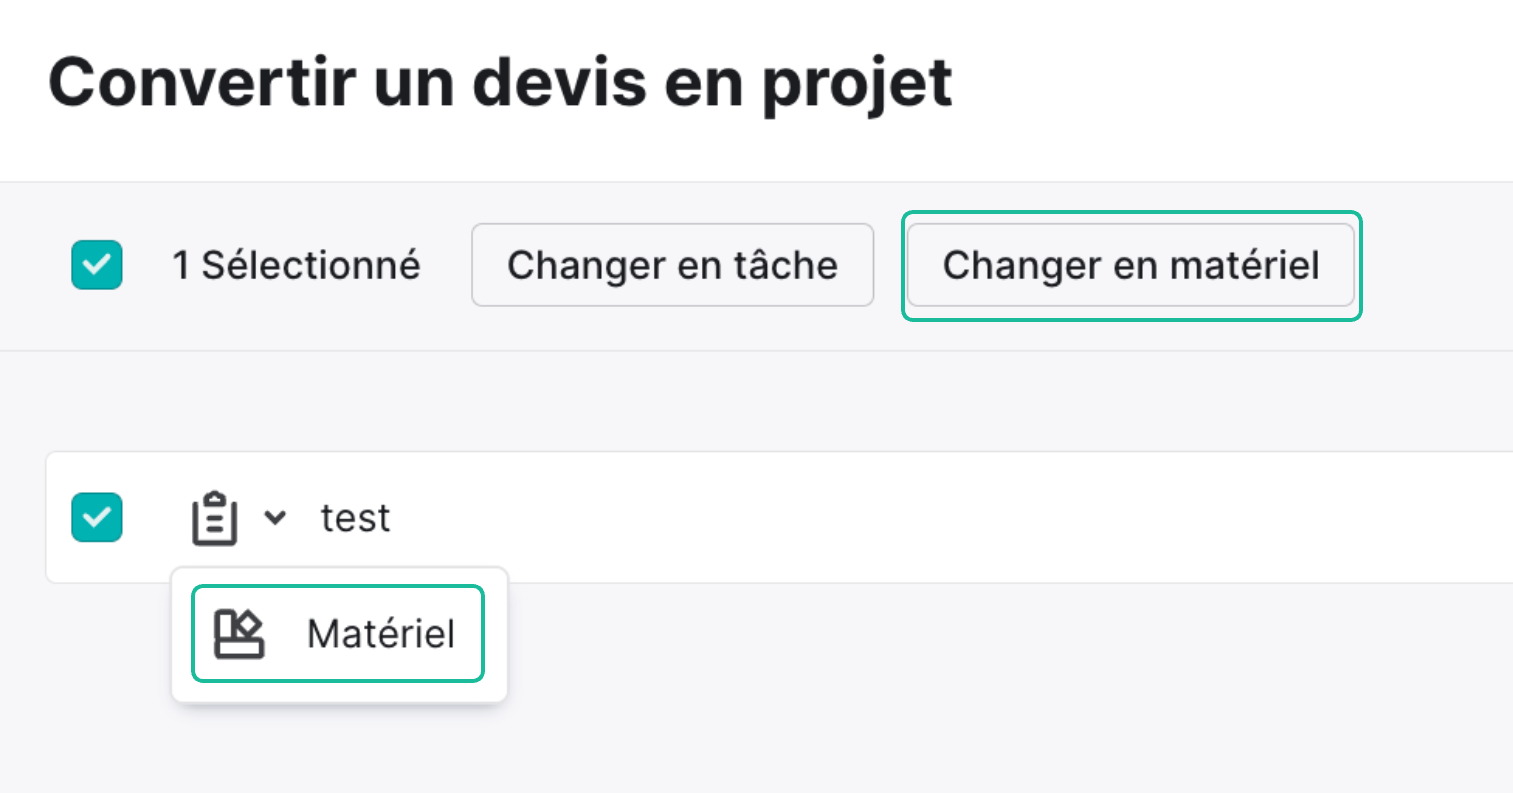Select the Matériel menu entry text
The width and height of the screenshot is (1513, 793).
381,634
